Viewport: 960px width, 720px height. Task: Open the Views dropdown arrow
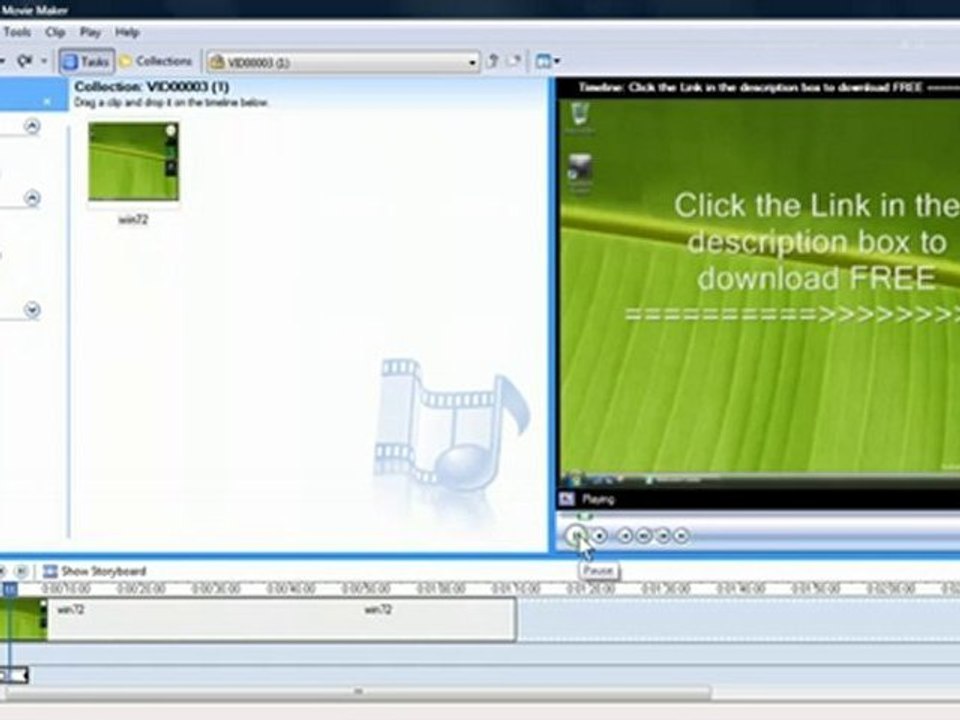[x=557, y=61]
